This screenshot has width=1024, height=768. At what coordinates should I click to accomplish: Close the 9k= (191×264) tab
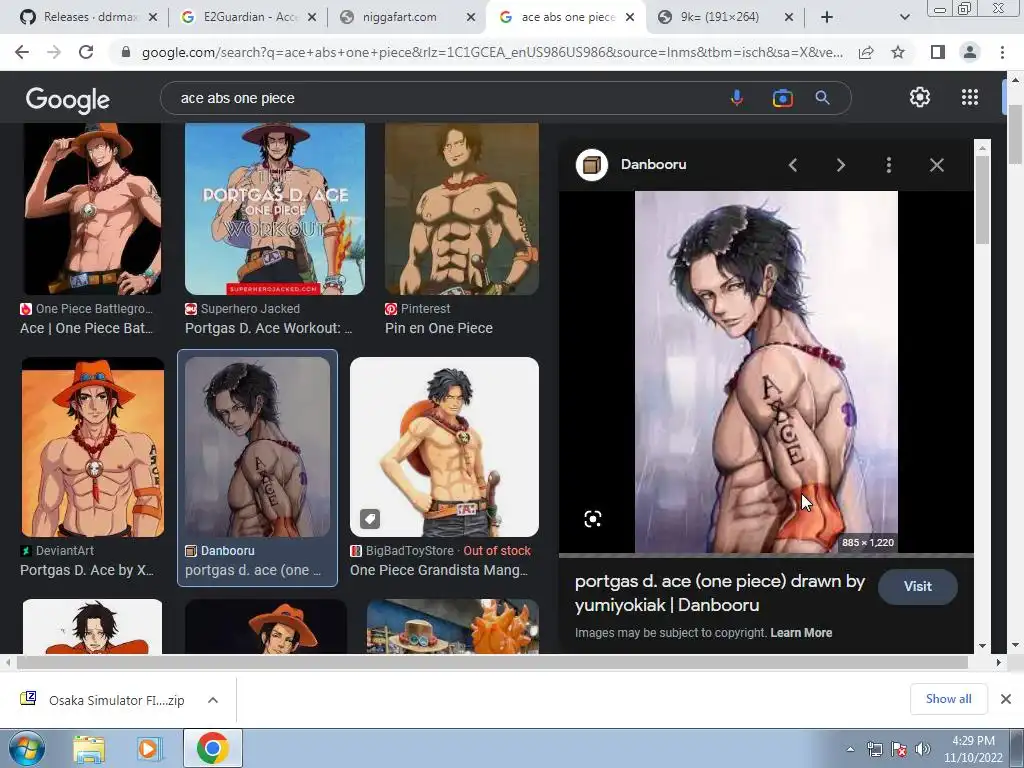[789, 18]
